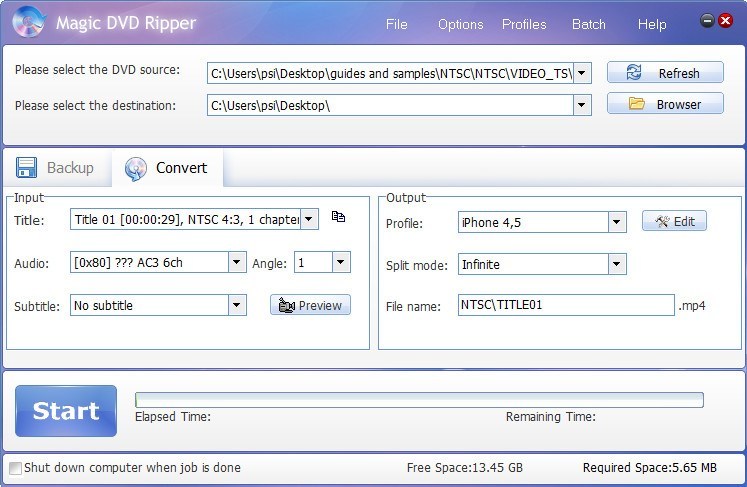
Task: Open the Profiles menu
Action: [524, 24]
